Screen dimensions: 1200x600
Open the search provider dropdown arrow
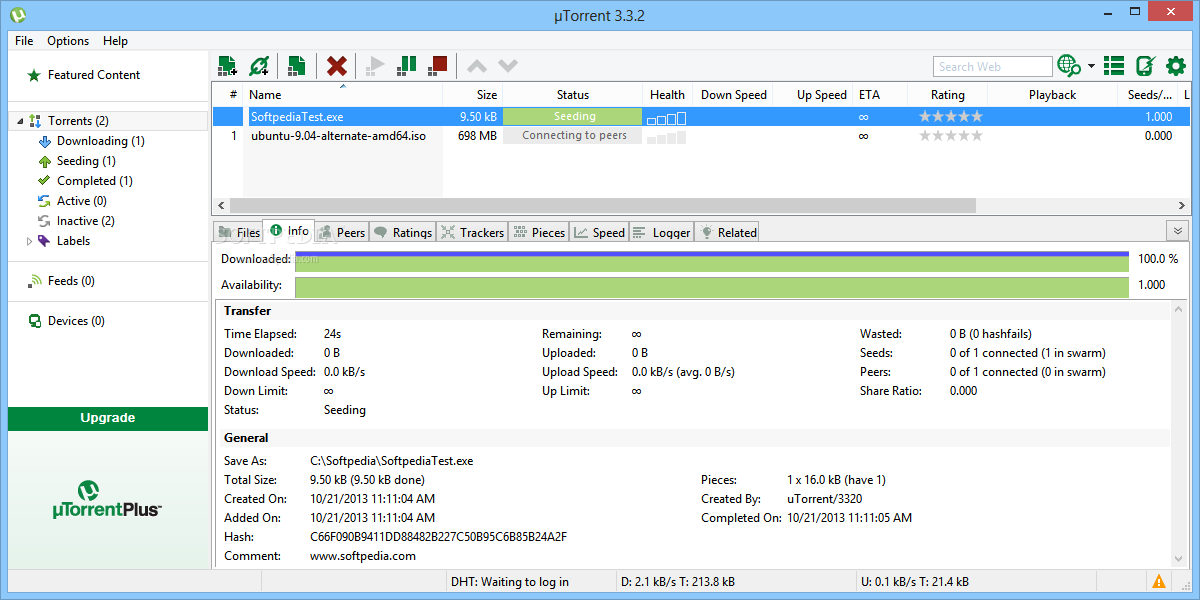1091,67
